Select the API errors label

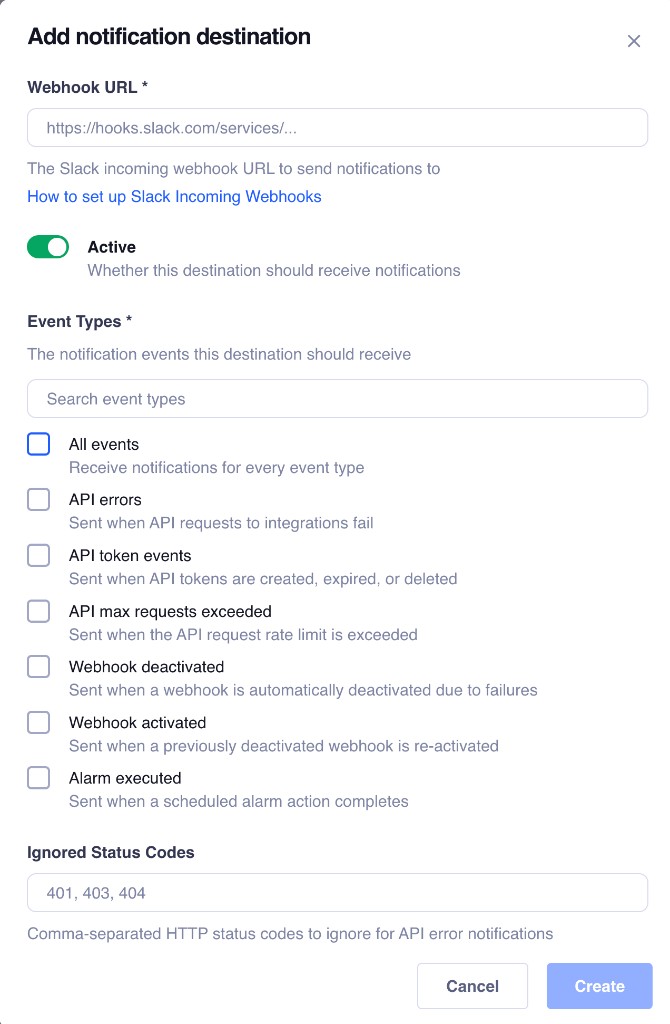point(104,499)
